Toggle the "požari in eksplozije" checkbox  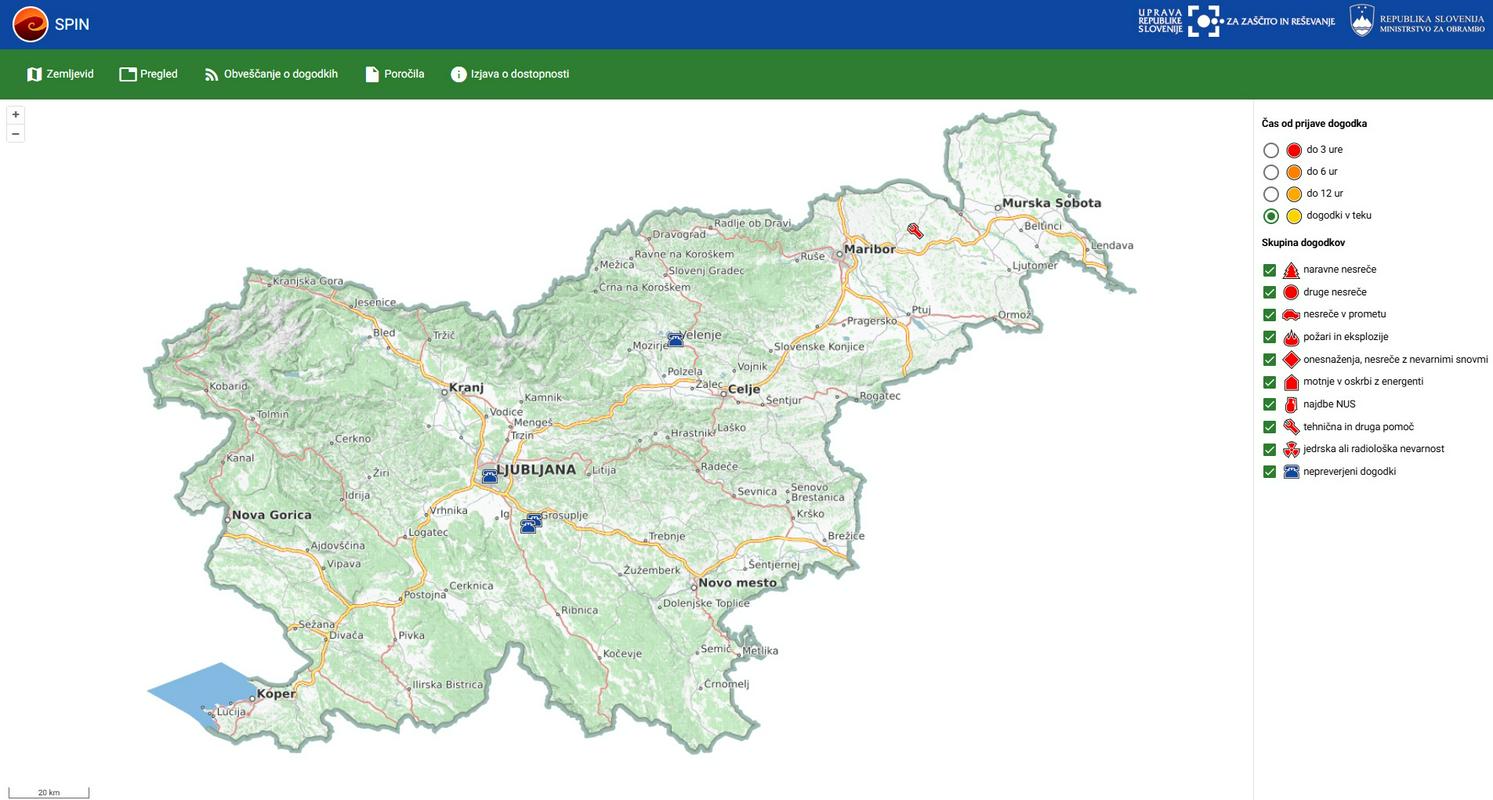click(1270, 337)
